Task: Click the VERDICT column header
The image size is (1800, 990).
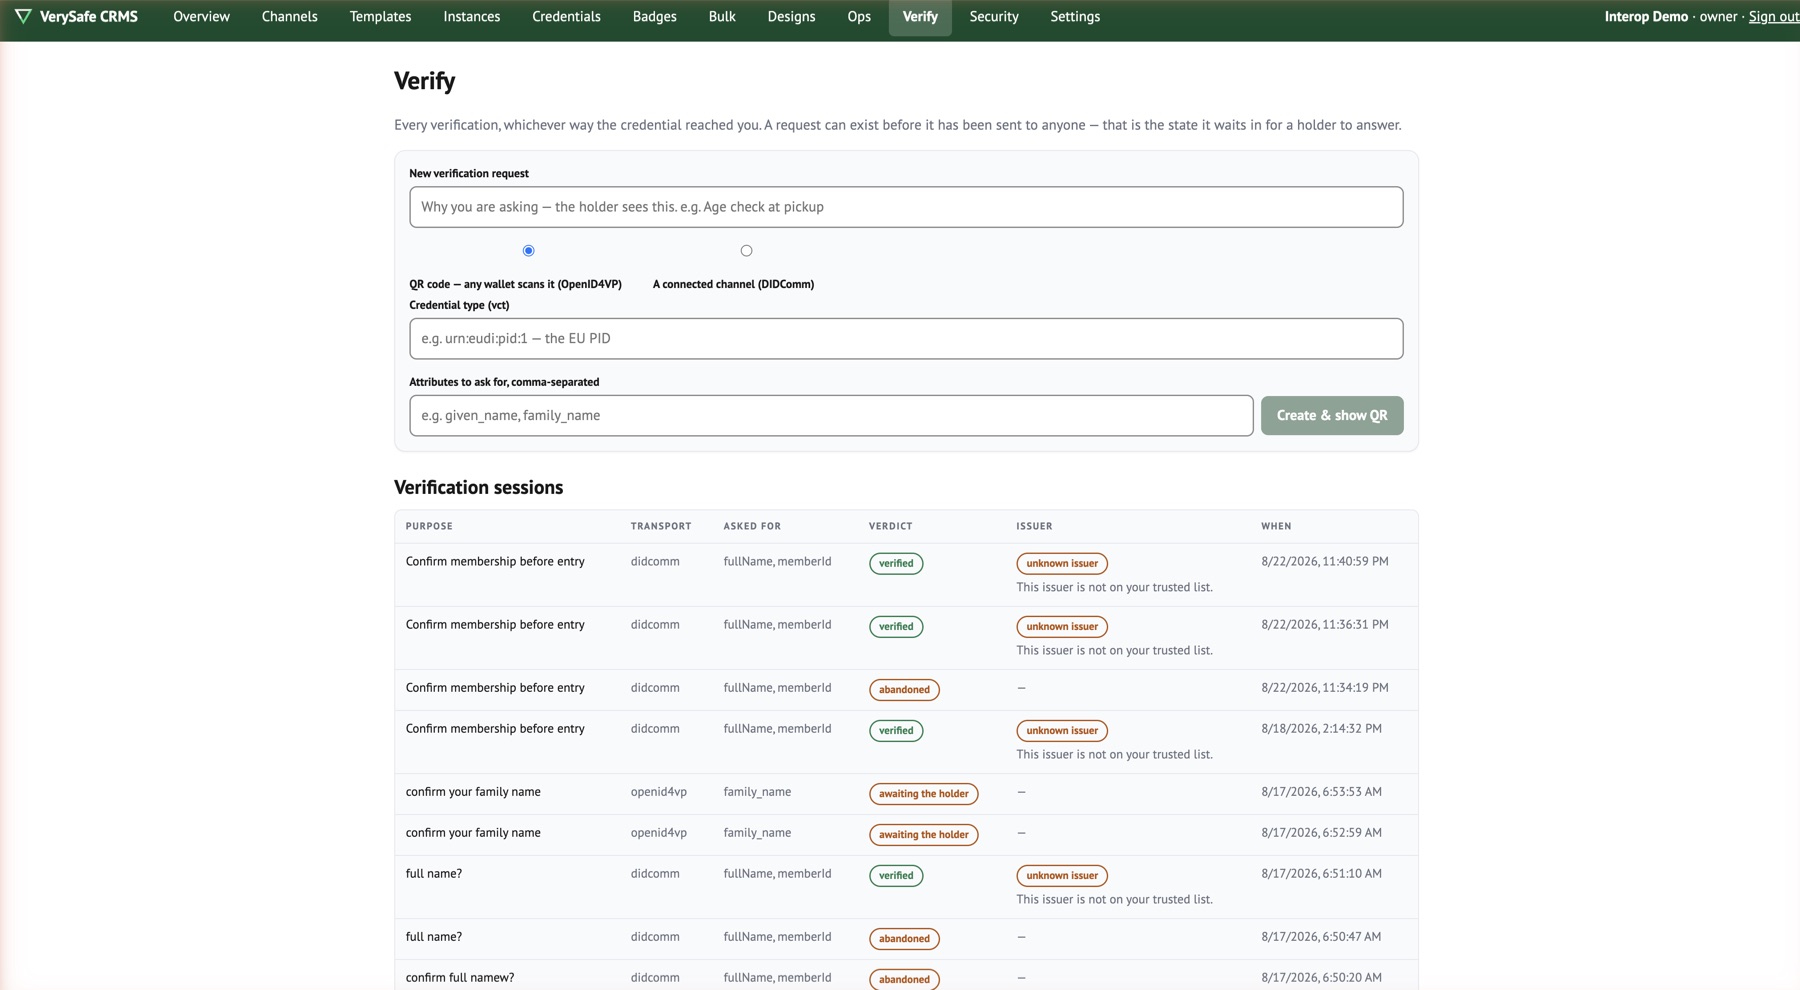Action: pyautogui.click(x=890, y=526)
